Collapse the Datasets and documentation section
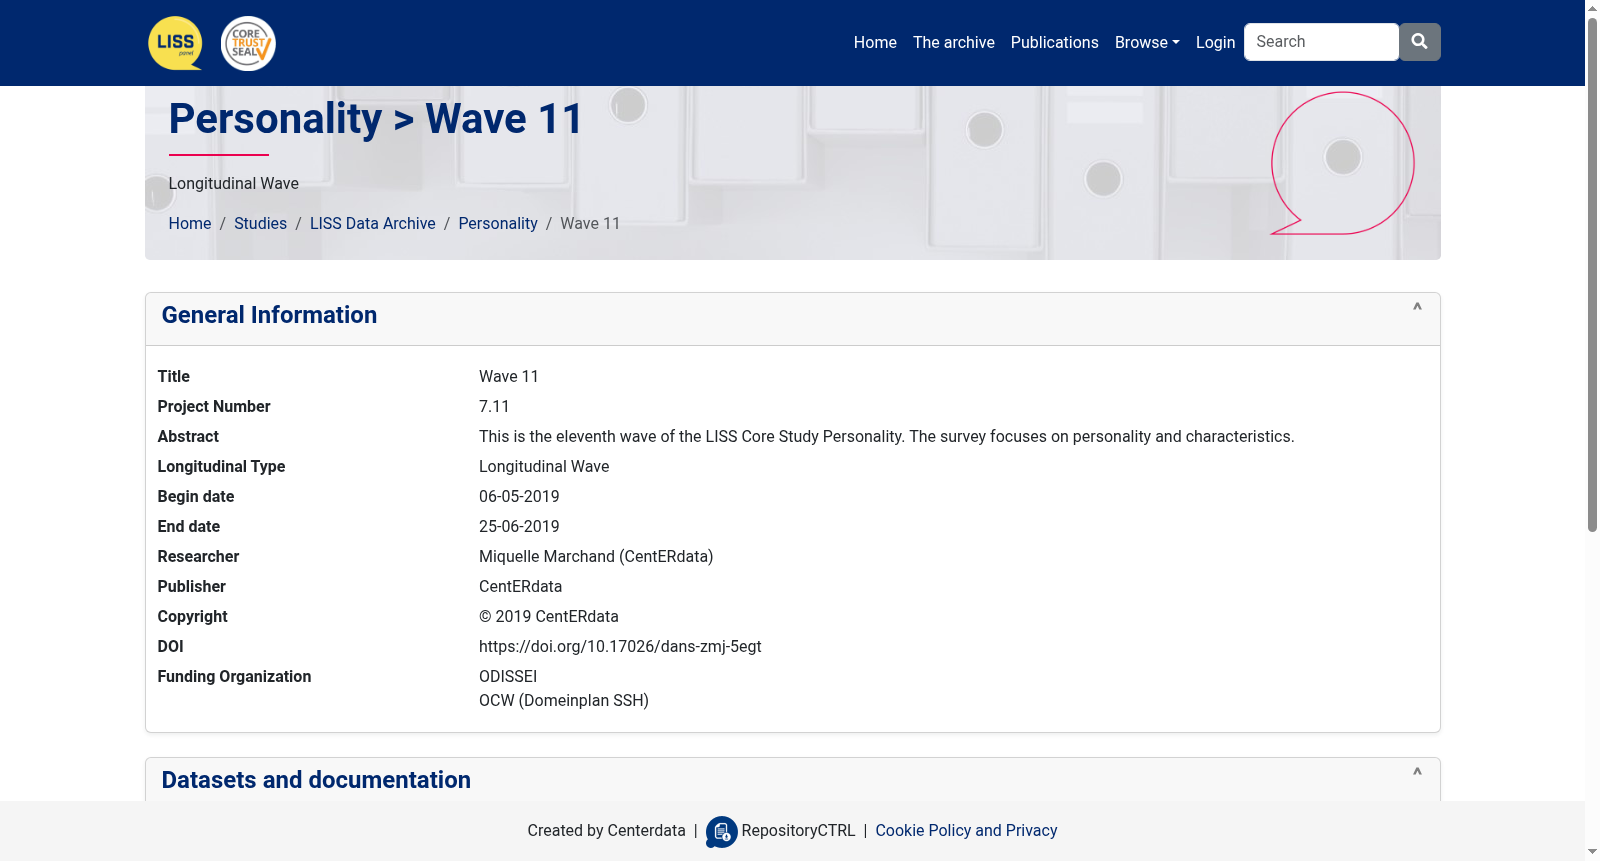The width and height of the screenshot is (1600, 861). (1417, 773)
